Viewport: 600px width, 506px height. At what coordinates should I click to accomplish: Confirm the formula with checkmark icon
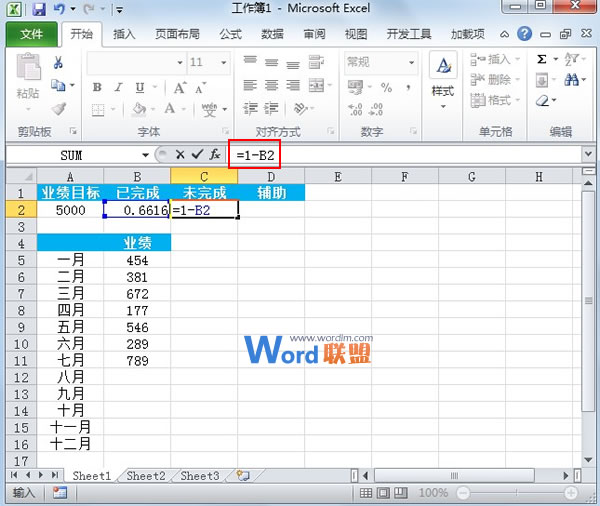click(x=196, y=155)
